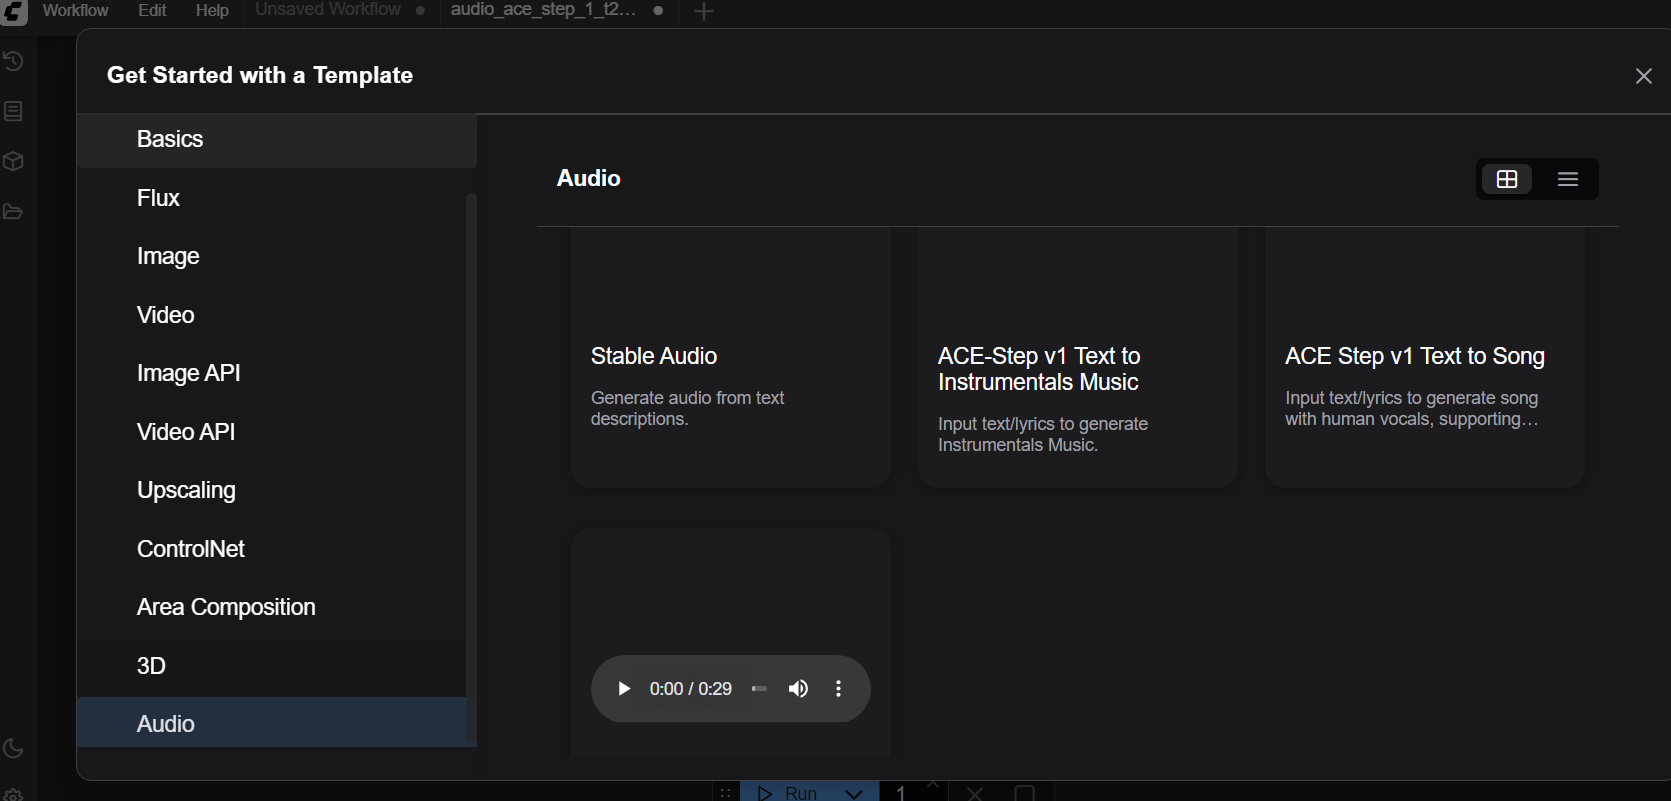This screenshot has height=801, width=1671.
Task: Increment the batch count up arrow
Action: pos(933,786)
